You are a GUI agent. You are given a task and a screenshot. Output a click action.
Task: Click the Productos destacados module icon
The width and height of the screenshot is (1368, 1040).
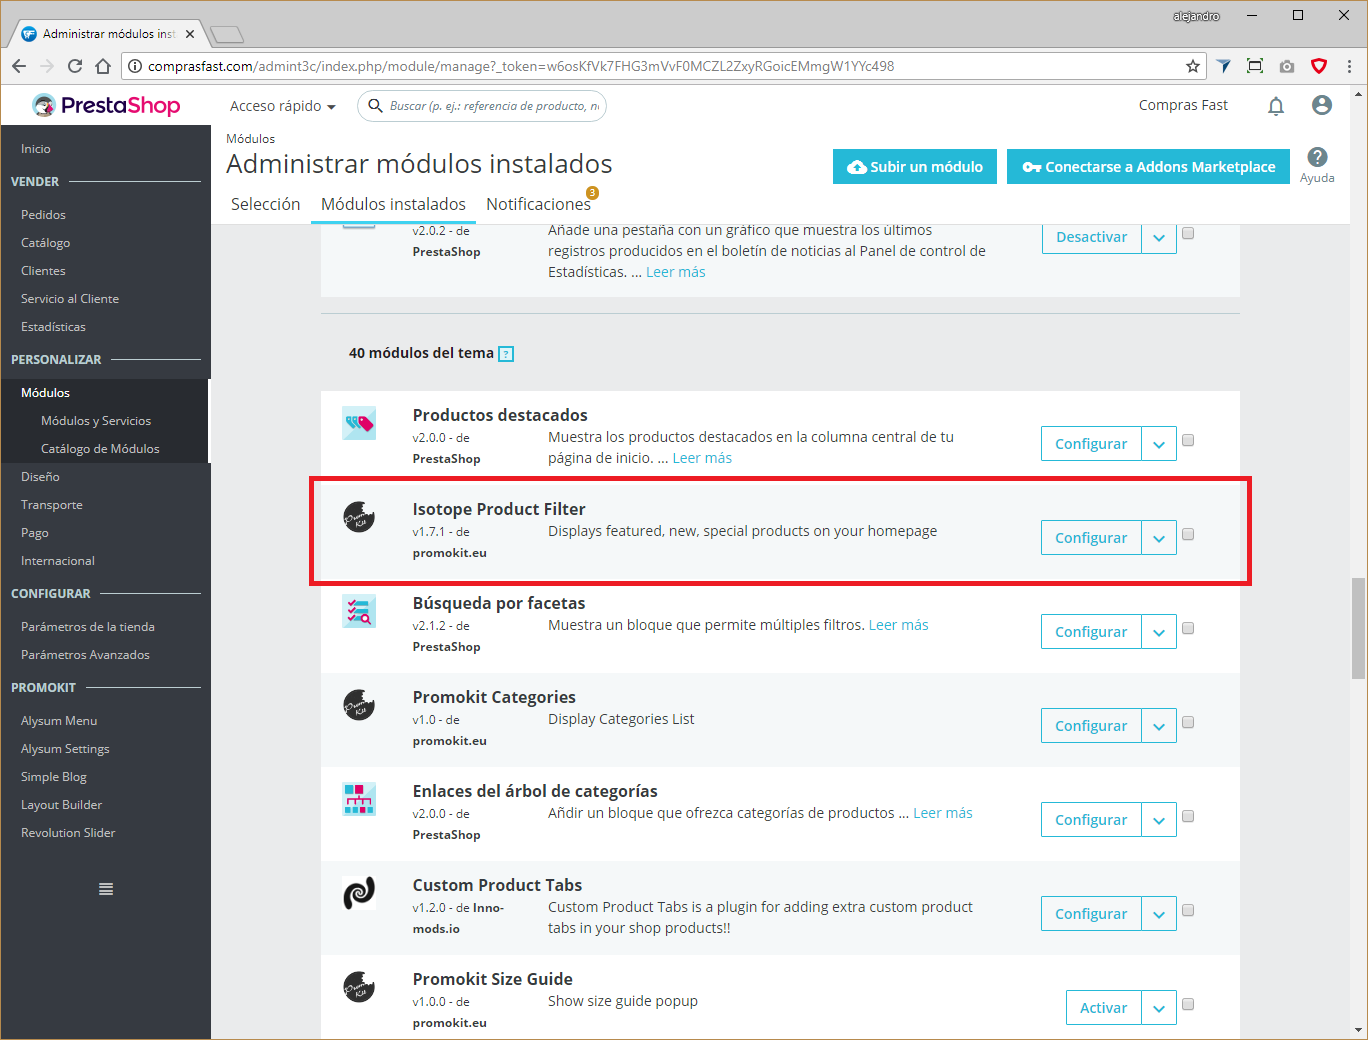(x=359, y=424)
